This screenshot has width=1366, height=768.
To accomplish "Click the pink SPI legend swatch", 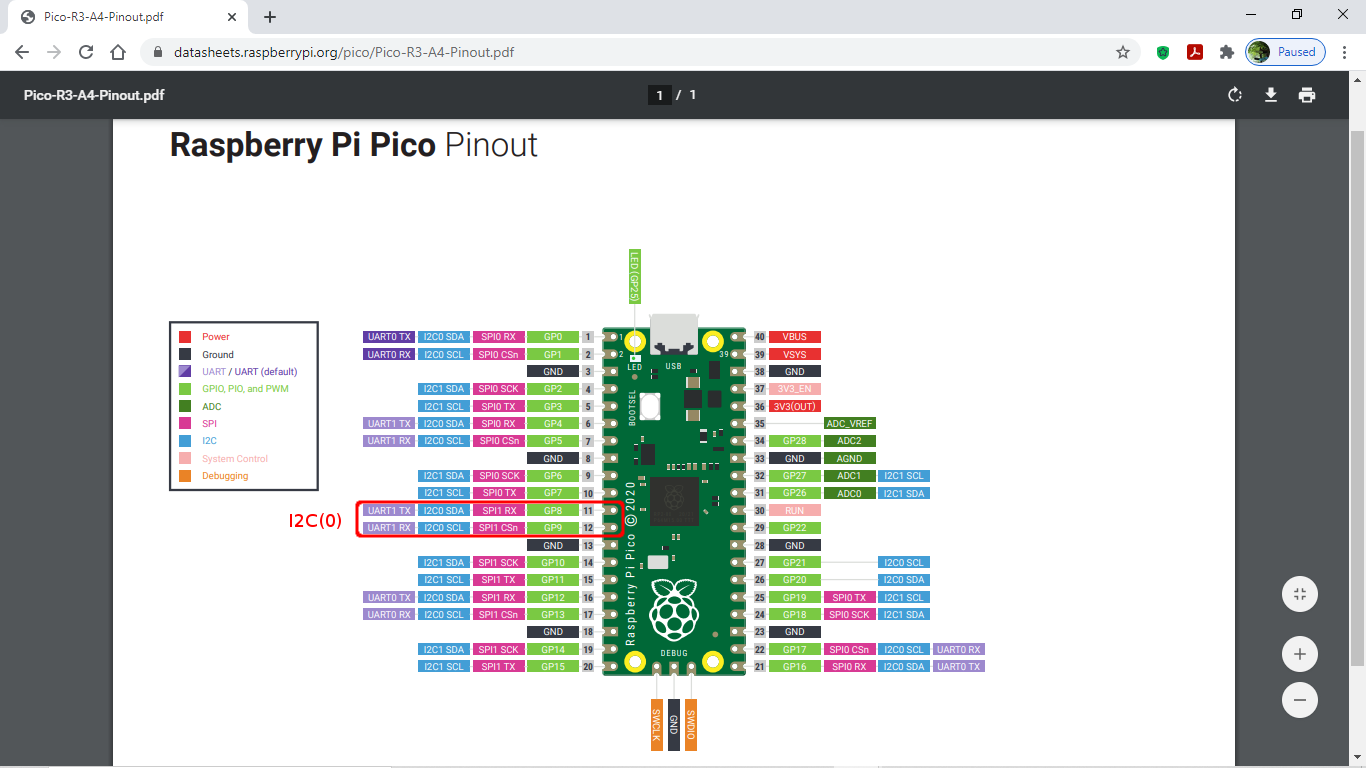I will click(185, 424).
